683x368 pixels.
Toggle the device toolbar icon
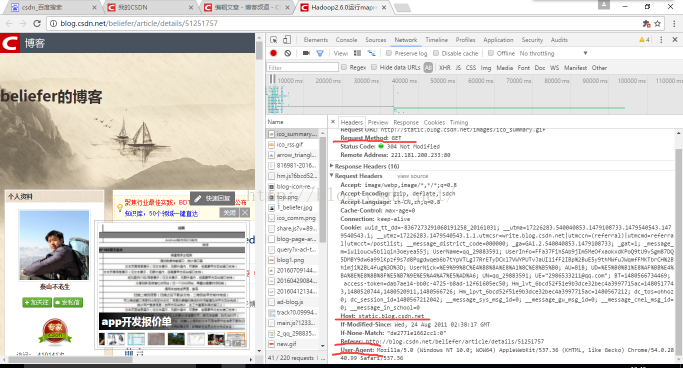(x=287, y=40)
